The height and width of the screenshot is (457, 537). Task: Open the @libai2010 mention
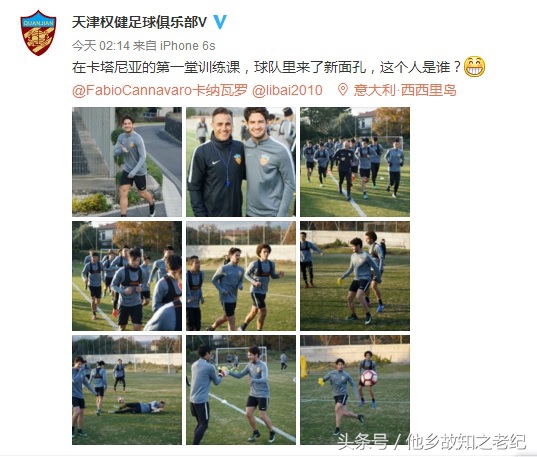pos(287,90)
